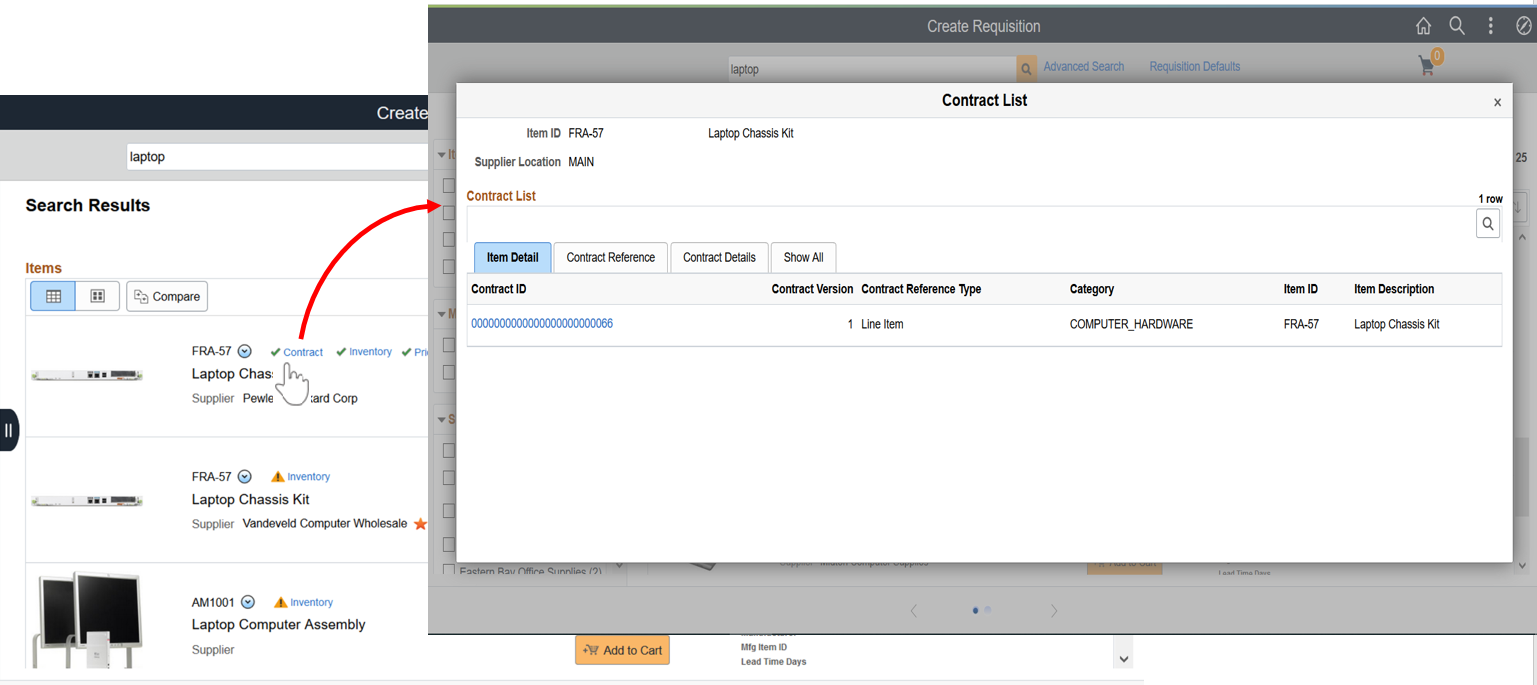Click the Add to Cart button at the bottom
Viewport: 1537px width, 685px height.
click(x=622, y=650)
